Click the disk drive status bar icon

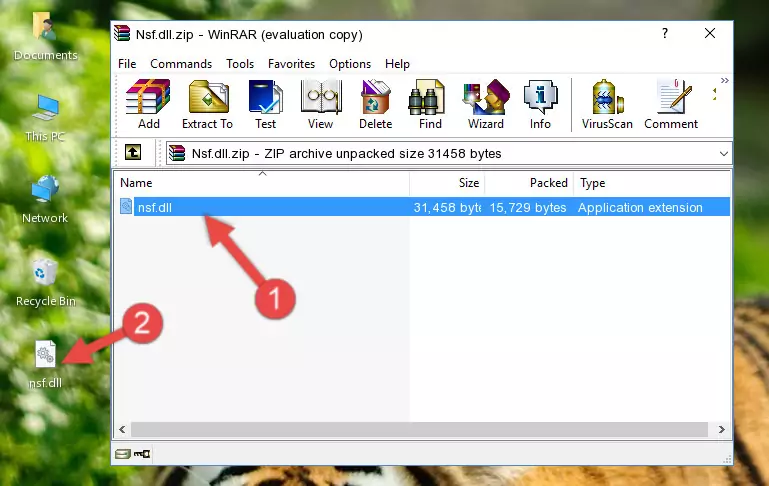point(123,454)
